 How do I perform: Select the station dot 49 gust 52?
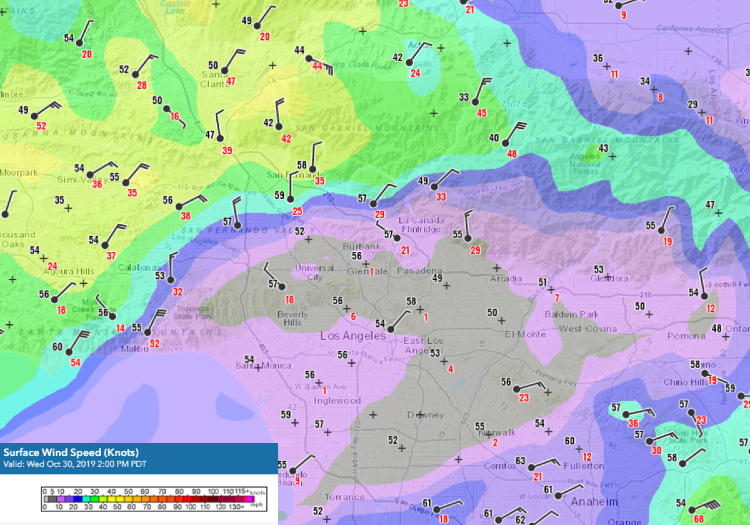(34, 116)
